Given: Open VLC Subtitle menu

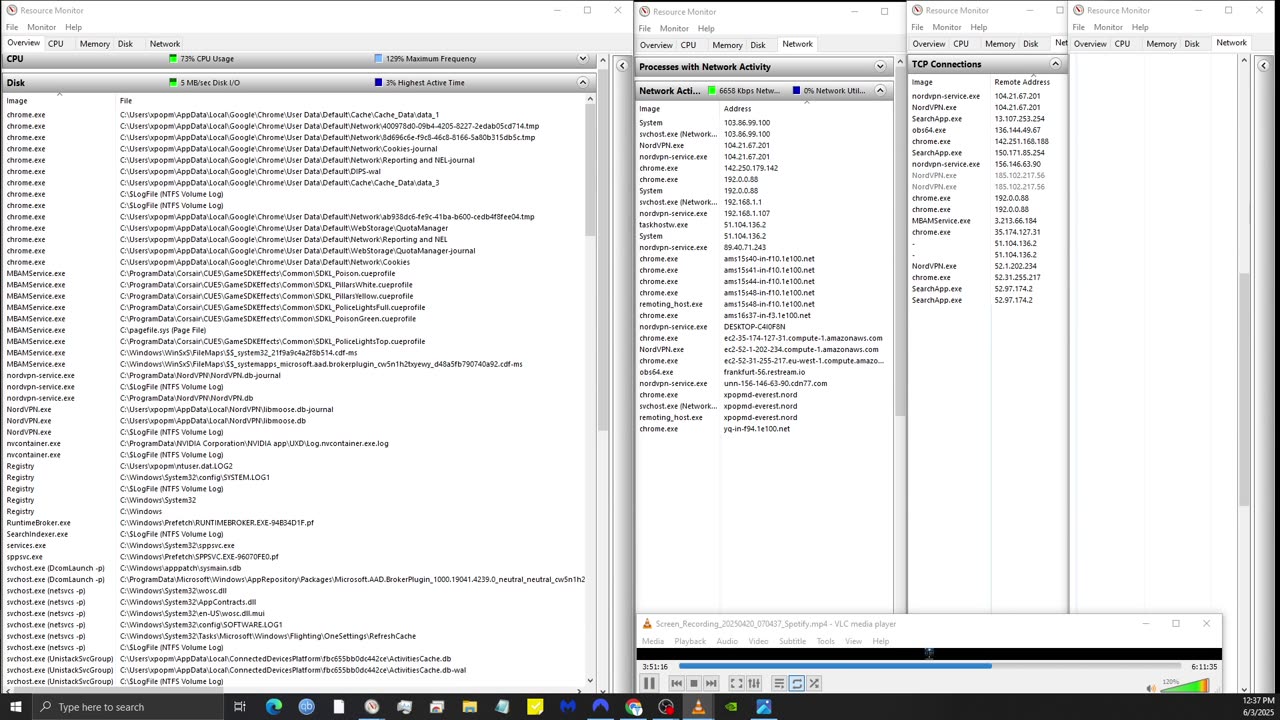Looking at the screenshot, I should pyautogui.click(x=792, y=641).
